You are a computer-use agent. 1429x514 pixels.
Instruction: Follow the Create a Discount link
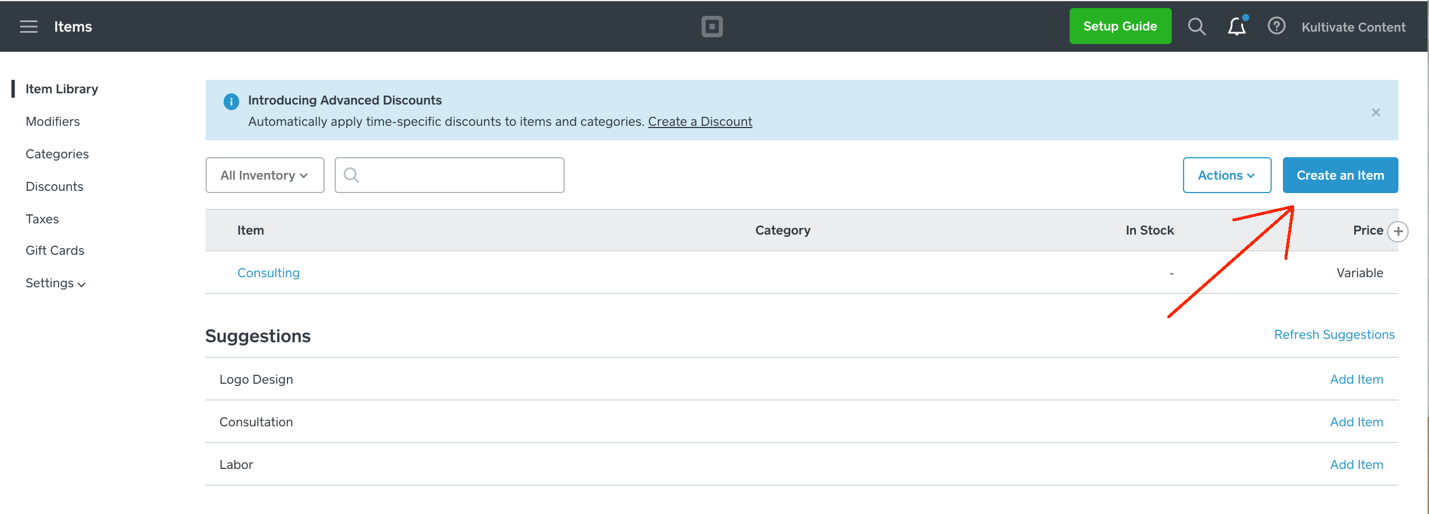tap(700, 121)
